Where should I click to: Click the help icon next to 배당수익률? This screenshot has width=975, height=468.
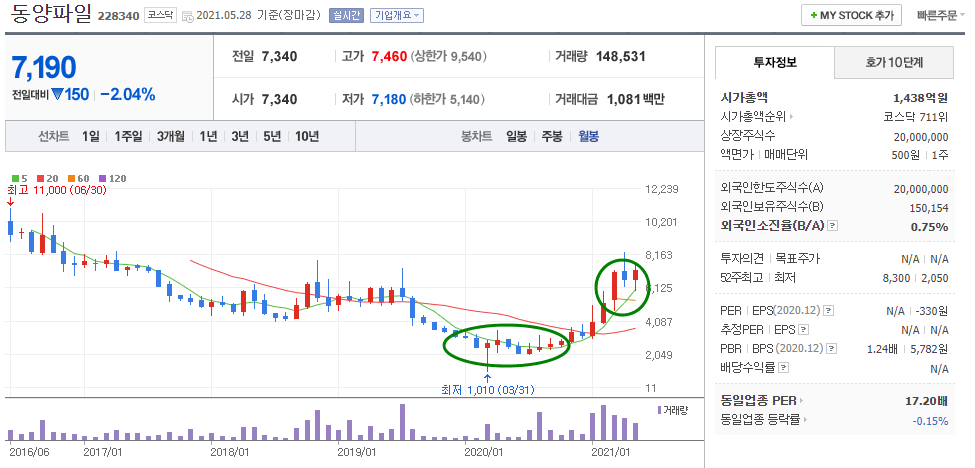coord(782,368)
